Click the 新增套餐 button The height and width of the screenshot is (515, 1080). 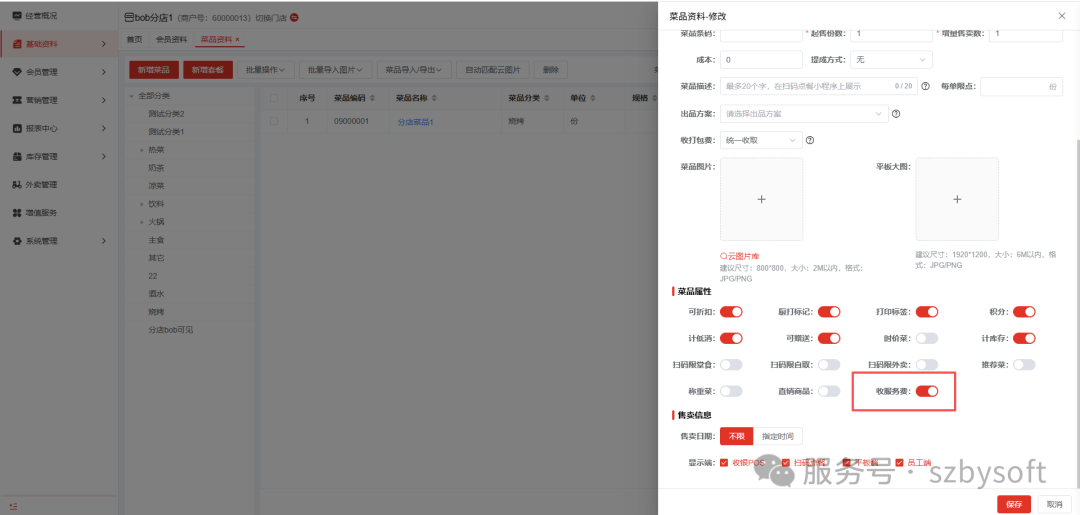tap(208, 70)
